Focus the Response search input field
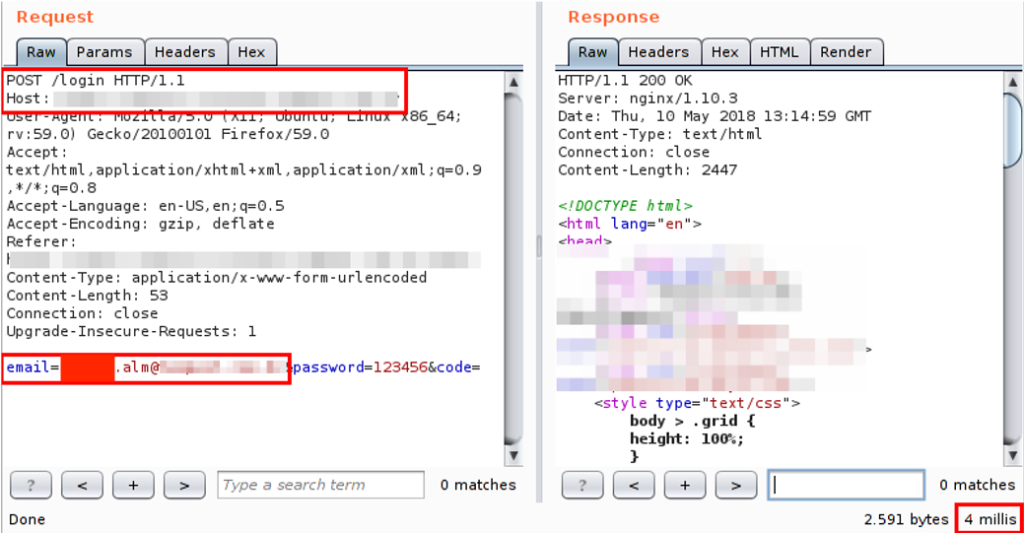1024x533 pixels. click(x=846, y=485)
